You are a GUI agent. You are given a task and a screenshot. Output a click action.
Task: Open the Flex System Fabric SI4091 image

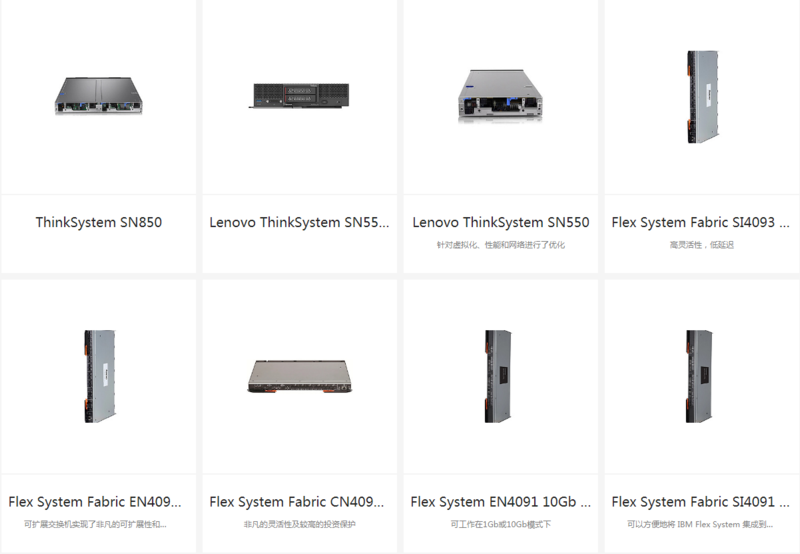(x=699, y=376)
